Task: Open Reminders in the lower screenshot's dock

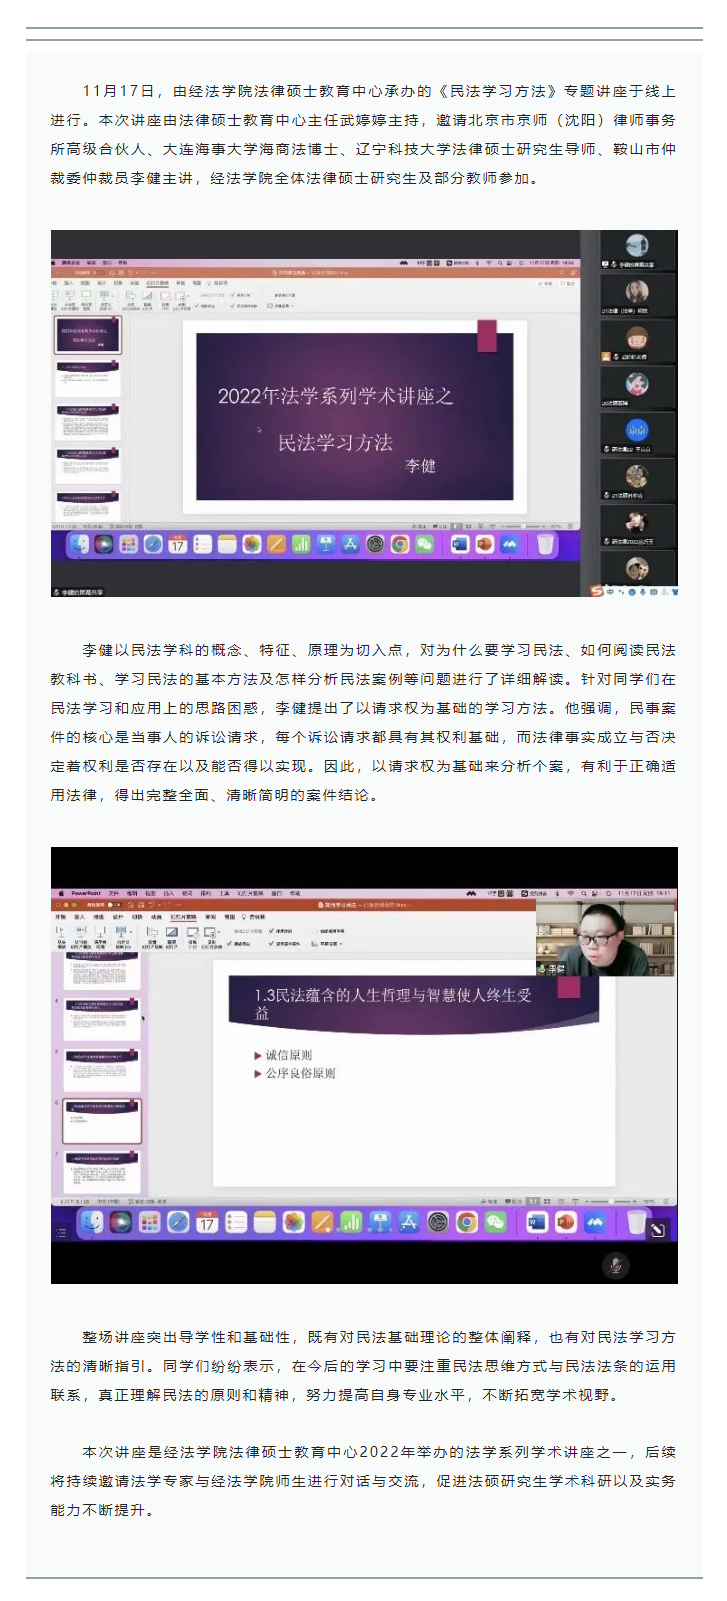Action: [x=236, y=1222]
